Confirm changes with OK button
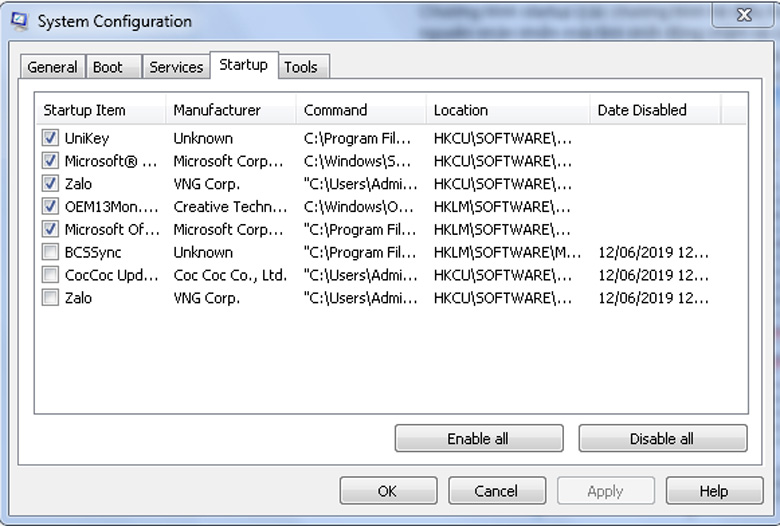 pos(387,491)
